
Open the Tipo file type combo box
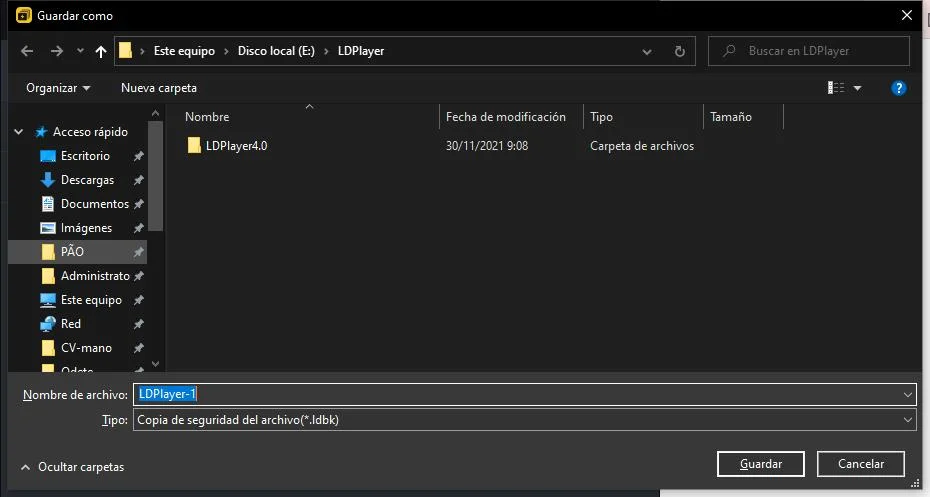click(524, 420)
